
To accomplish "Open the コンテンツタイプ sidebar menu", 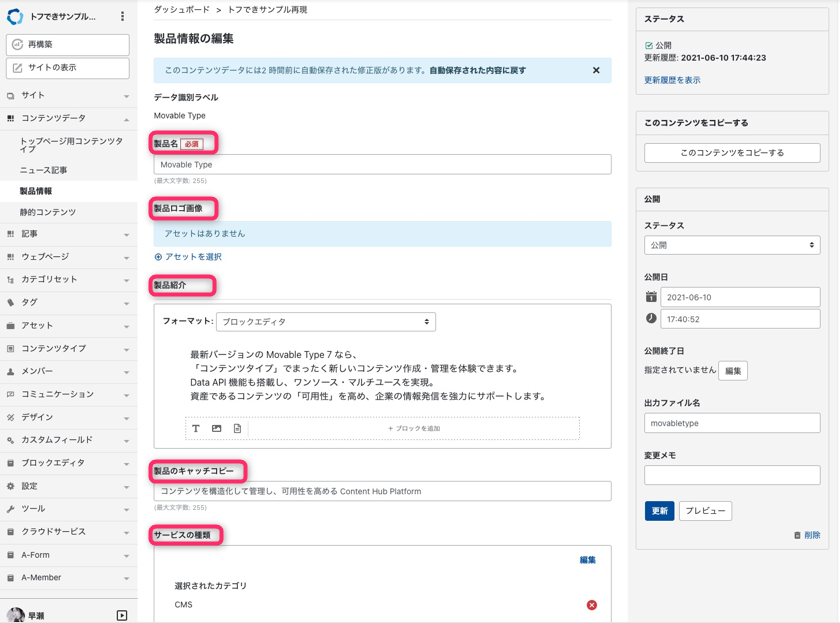I will coord(69,349).
